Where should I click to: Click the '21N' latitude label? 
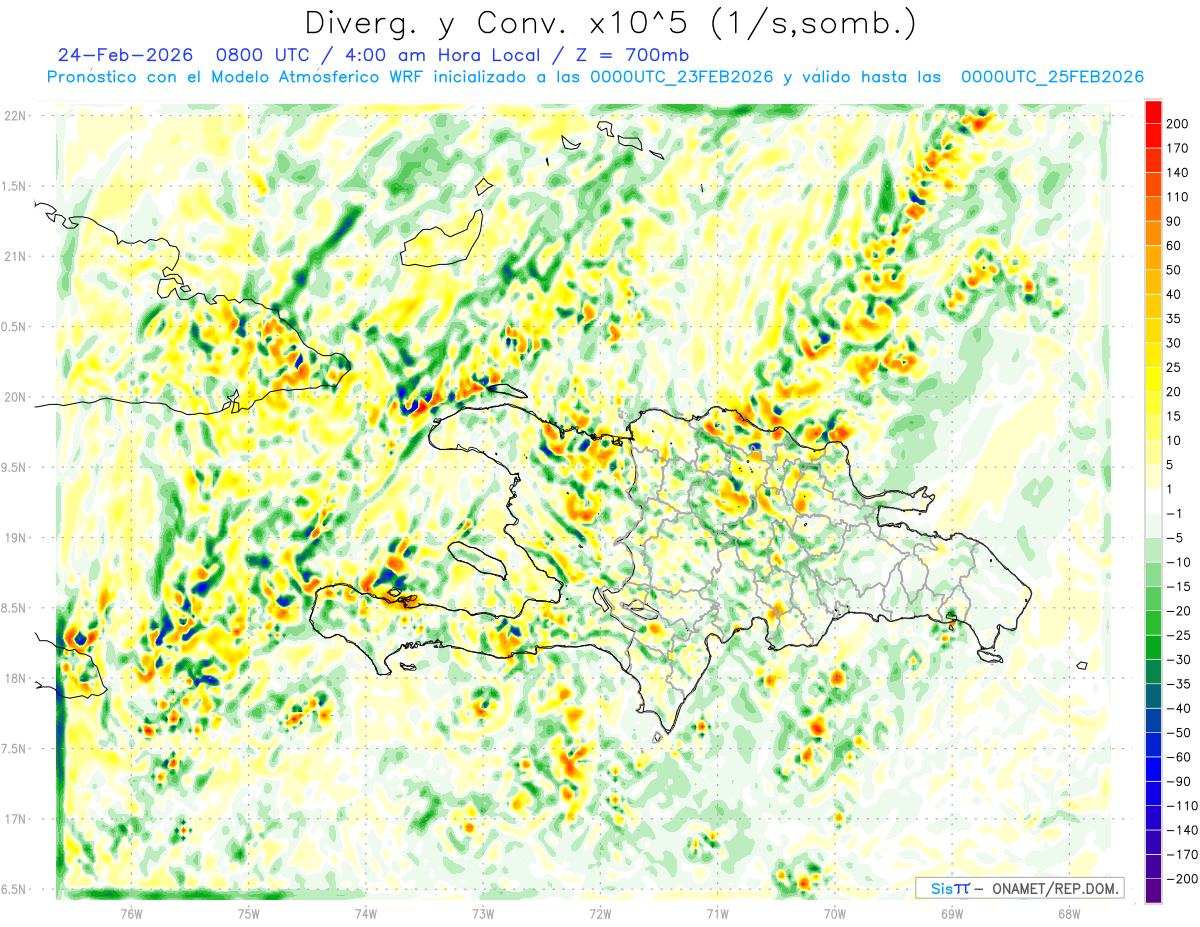[14, 256]
